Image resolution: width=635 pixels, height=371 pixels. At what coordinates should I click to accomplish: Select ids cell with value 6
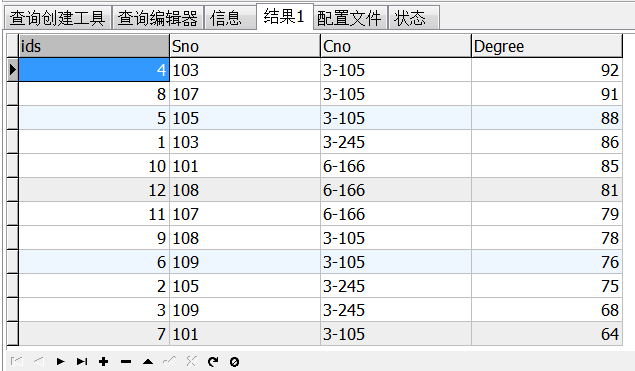point(94,262)
